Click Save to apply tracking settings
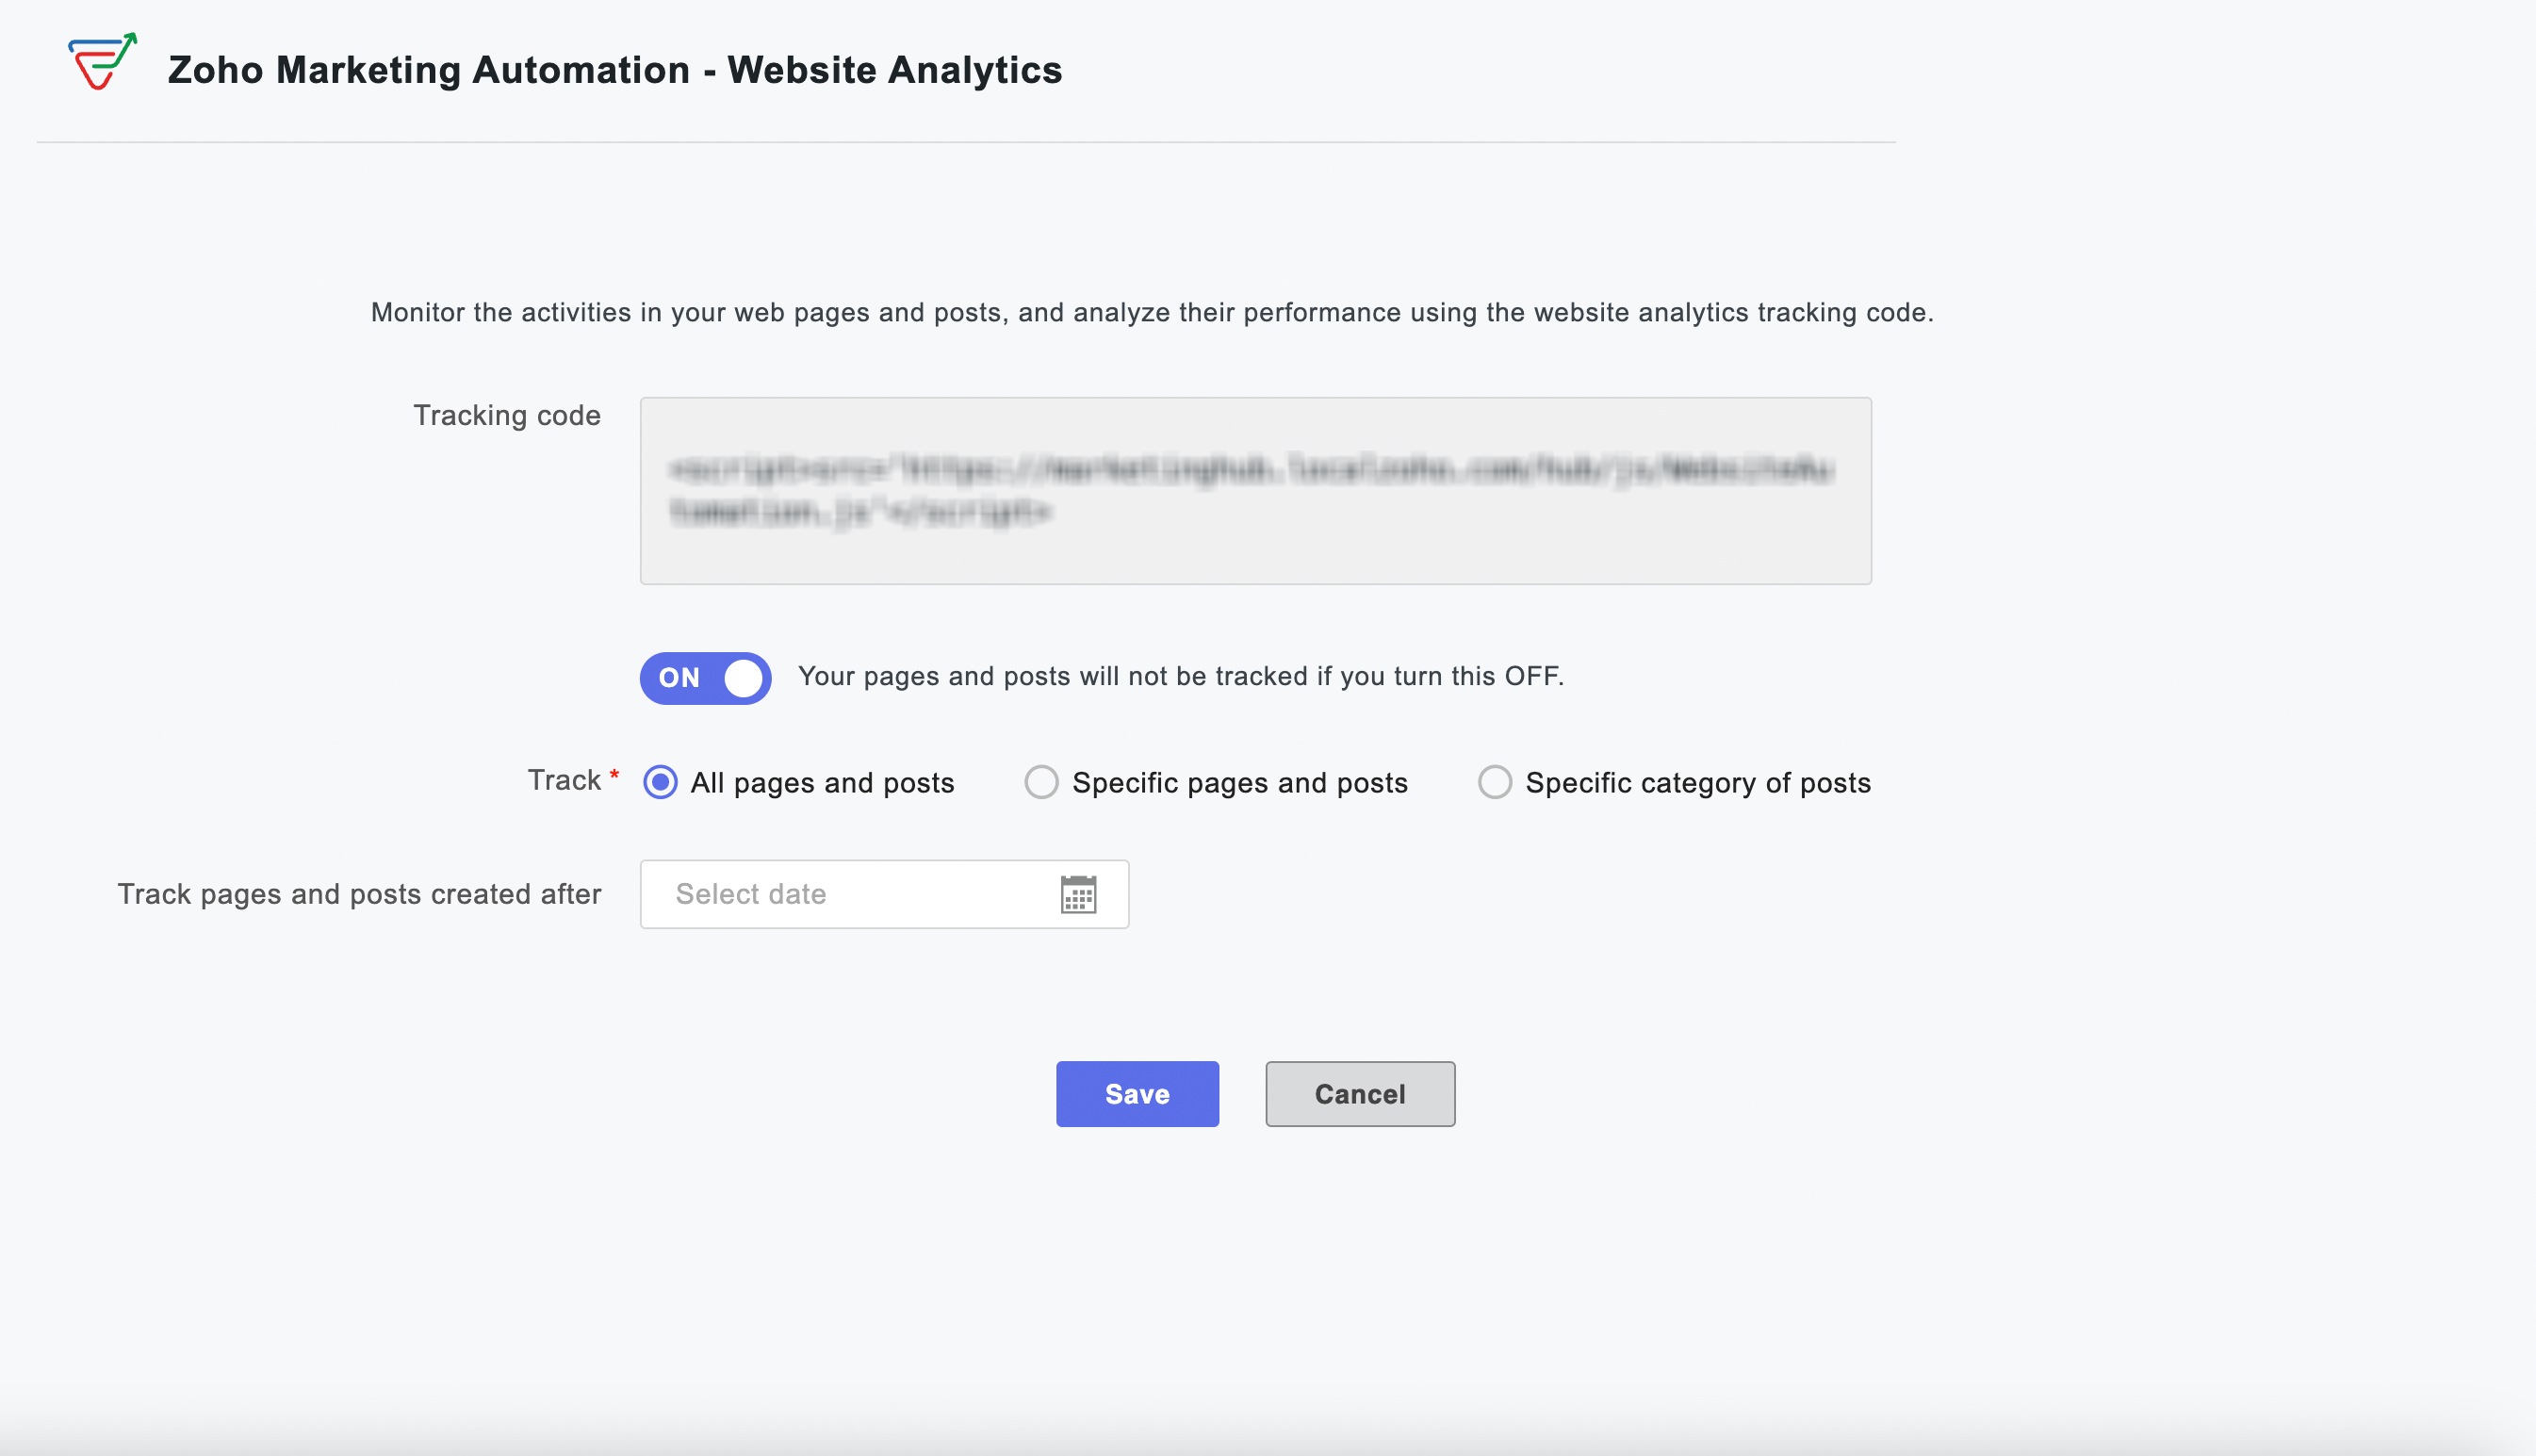Viewport: 2536px width, 1456px height. tap(1137, 1094)
